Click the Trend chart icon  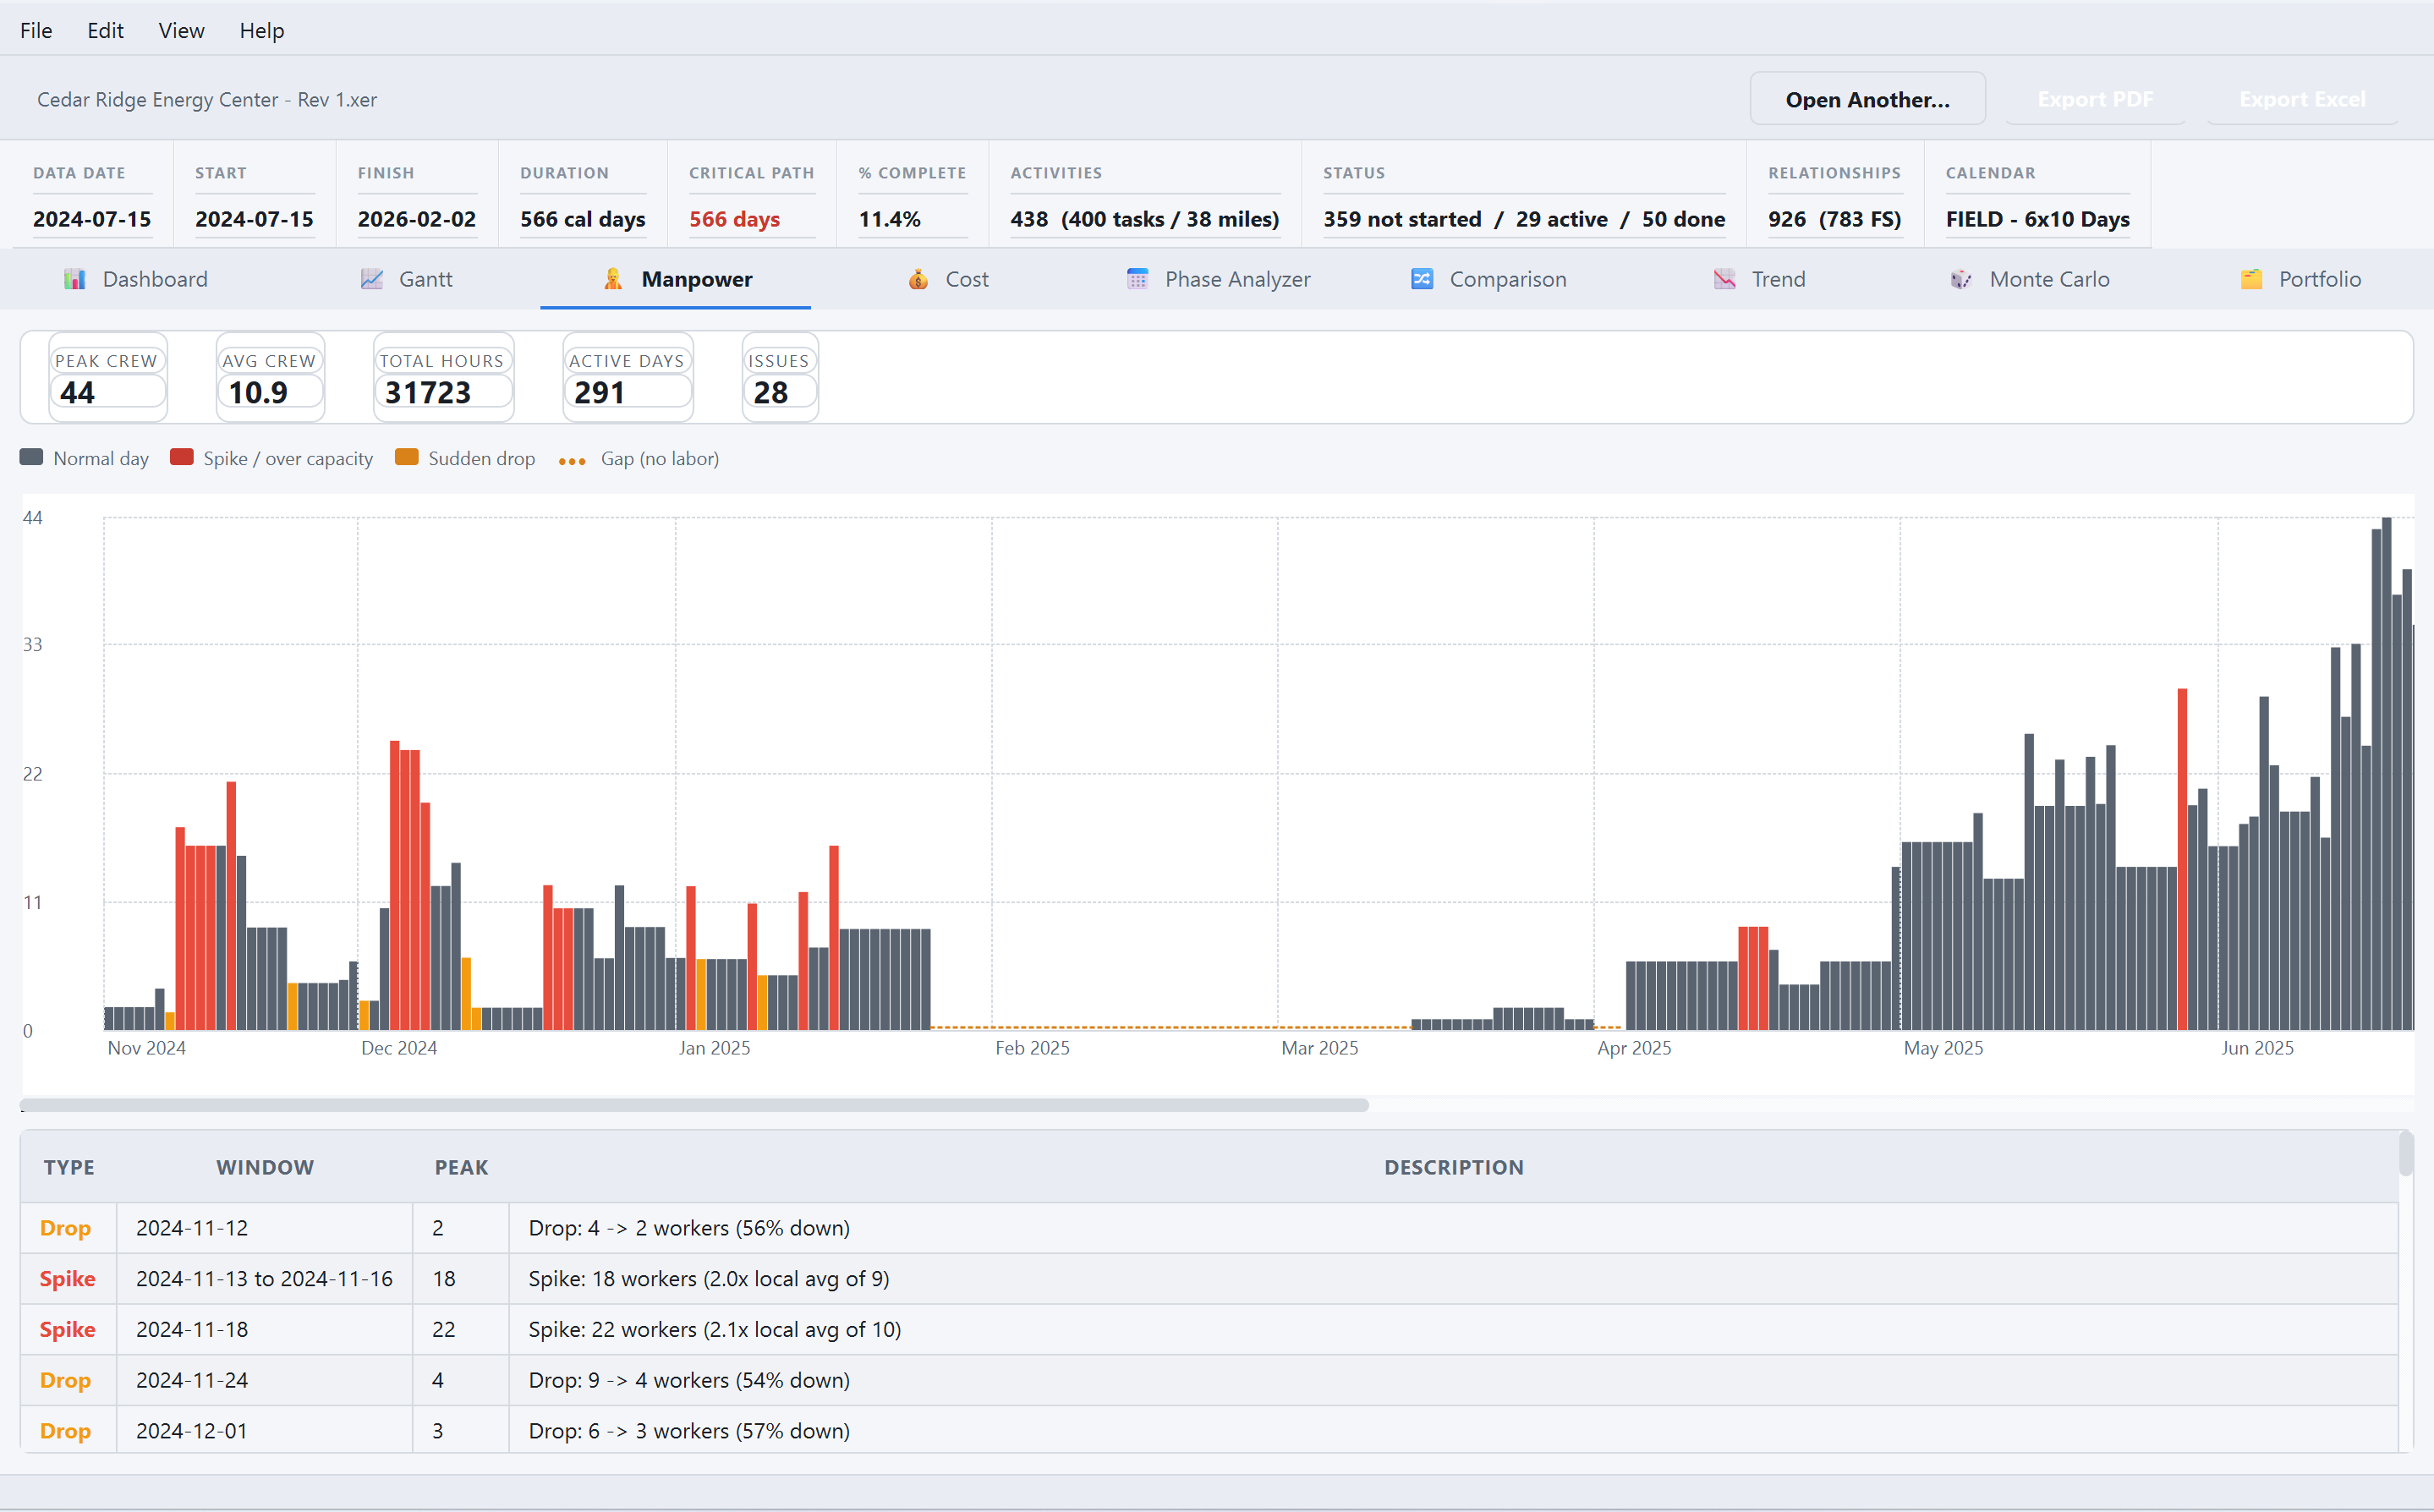pyautogui.click(x=1725, y=279)
